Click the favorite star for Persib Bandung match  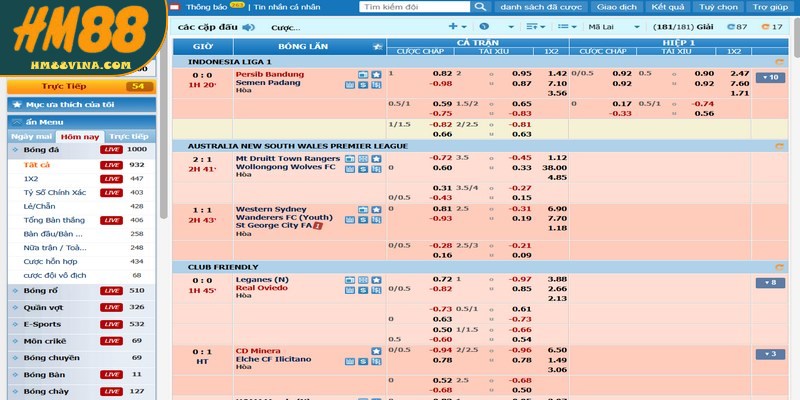tap(376, 74)
